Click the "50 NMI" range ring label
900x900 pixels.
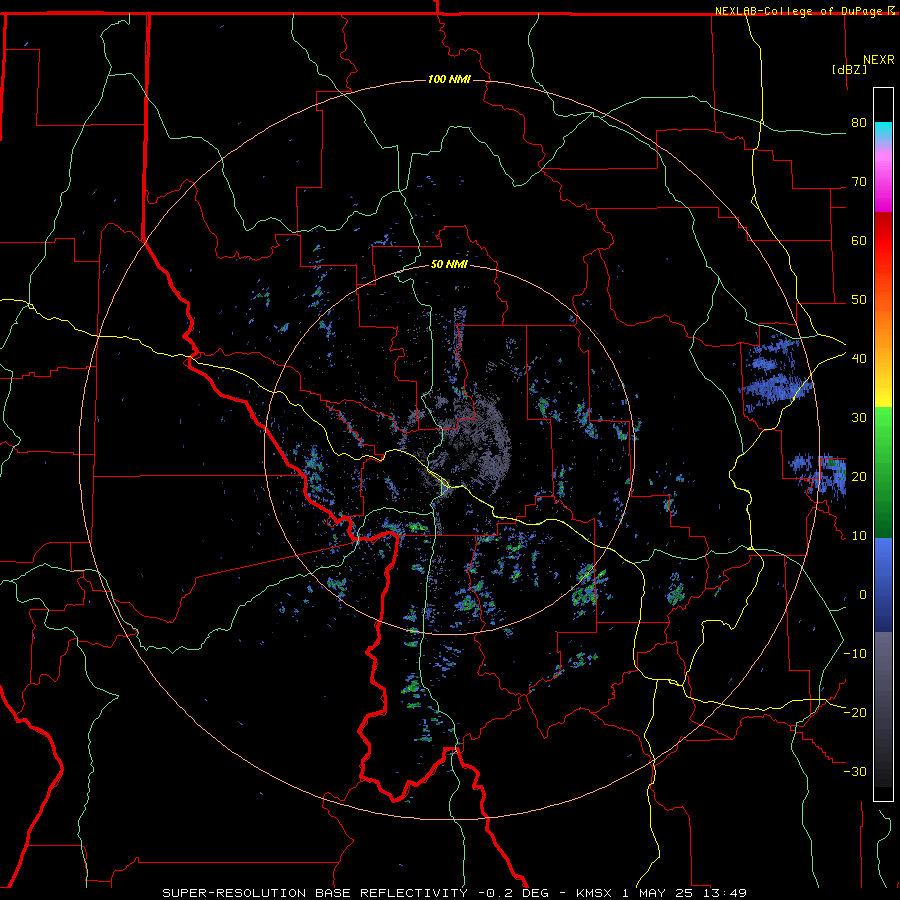[449, 265]
